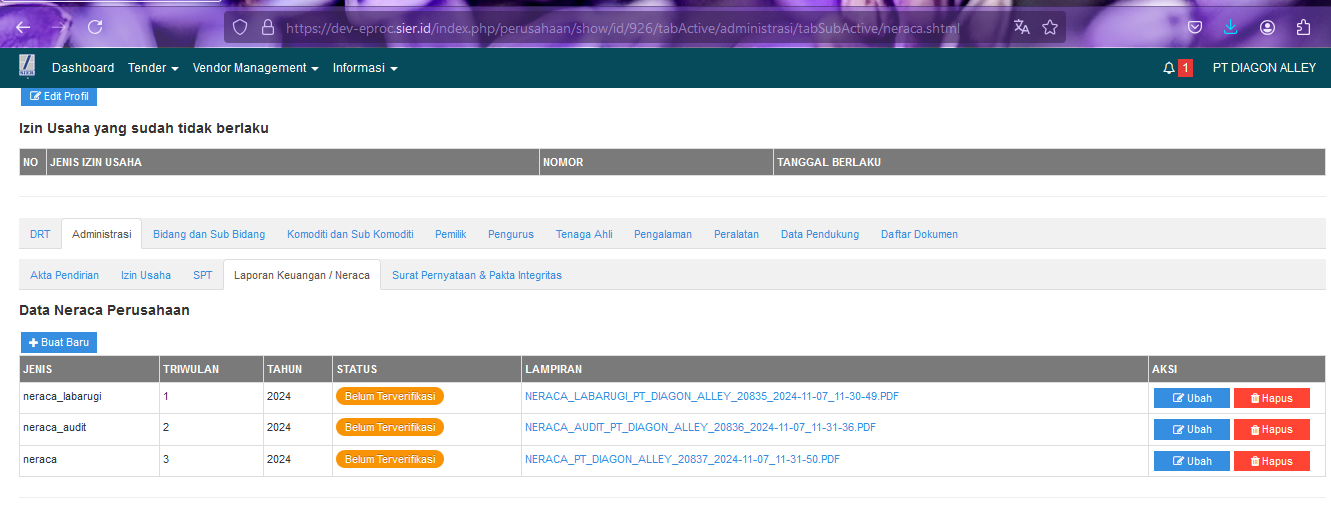Switch to the Bidang dan Sub Bidang tab

pos(209,234)
